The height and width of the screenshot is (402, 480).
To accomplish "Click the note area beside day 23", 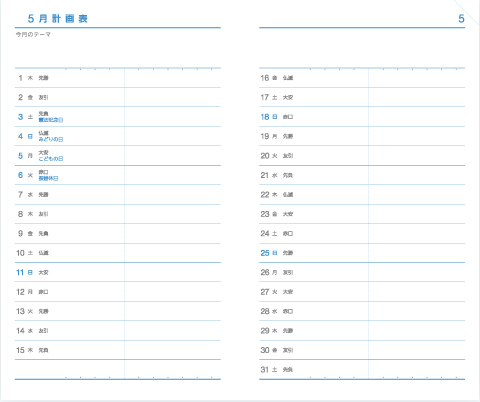I will tap(417, 214).
